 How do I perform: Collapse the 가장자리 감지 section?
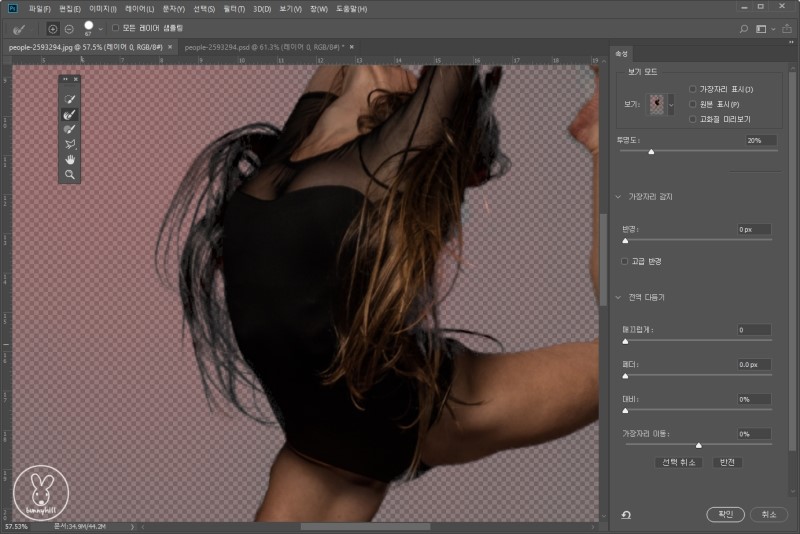619,196
